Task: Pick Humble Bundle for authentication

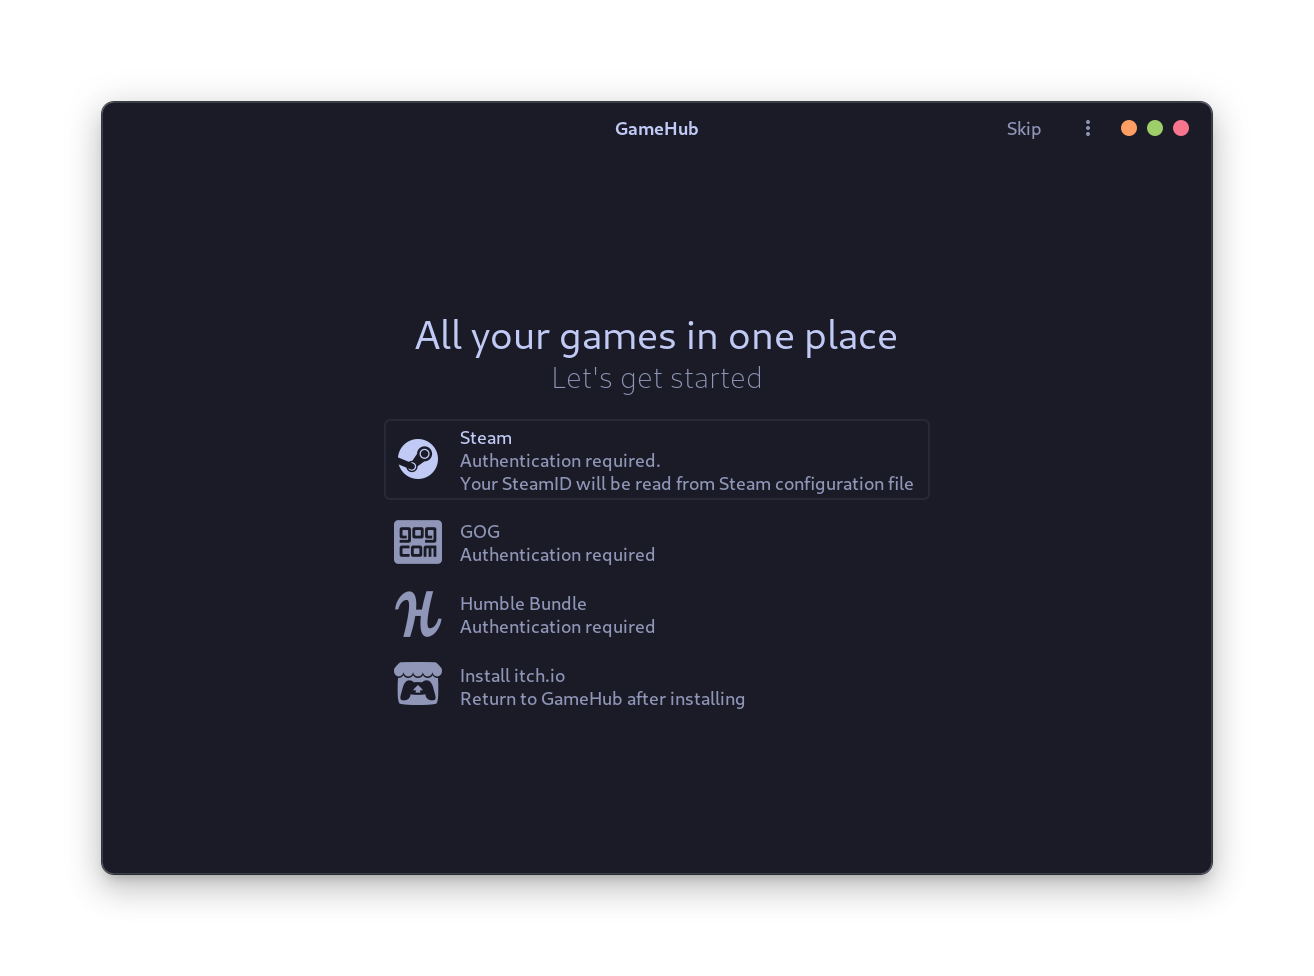Action: [x=656, y=613]
